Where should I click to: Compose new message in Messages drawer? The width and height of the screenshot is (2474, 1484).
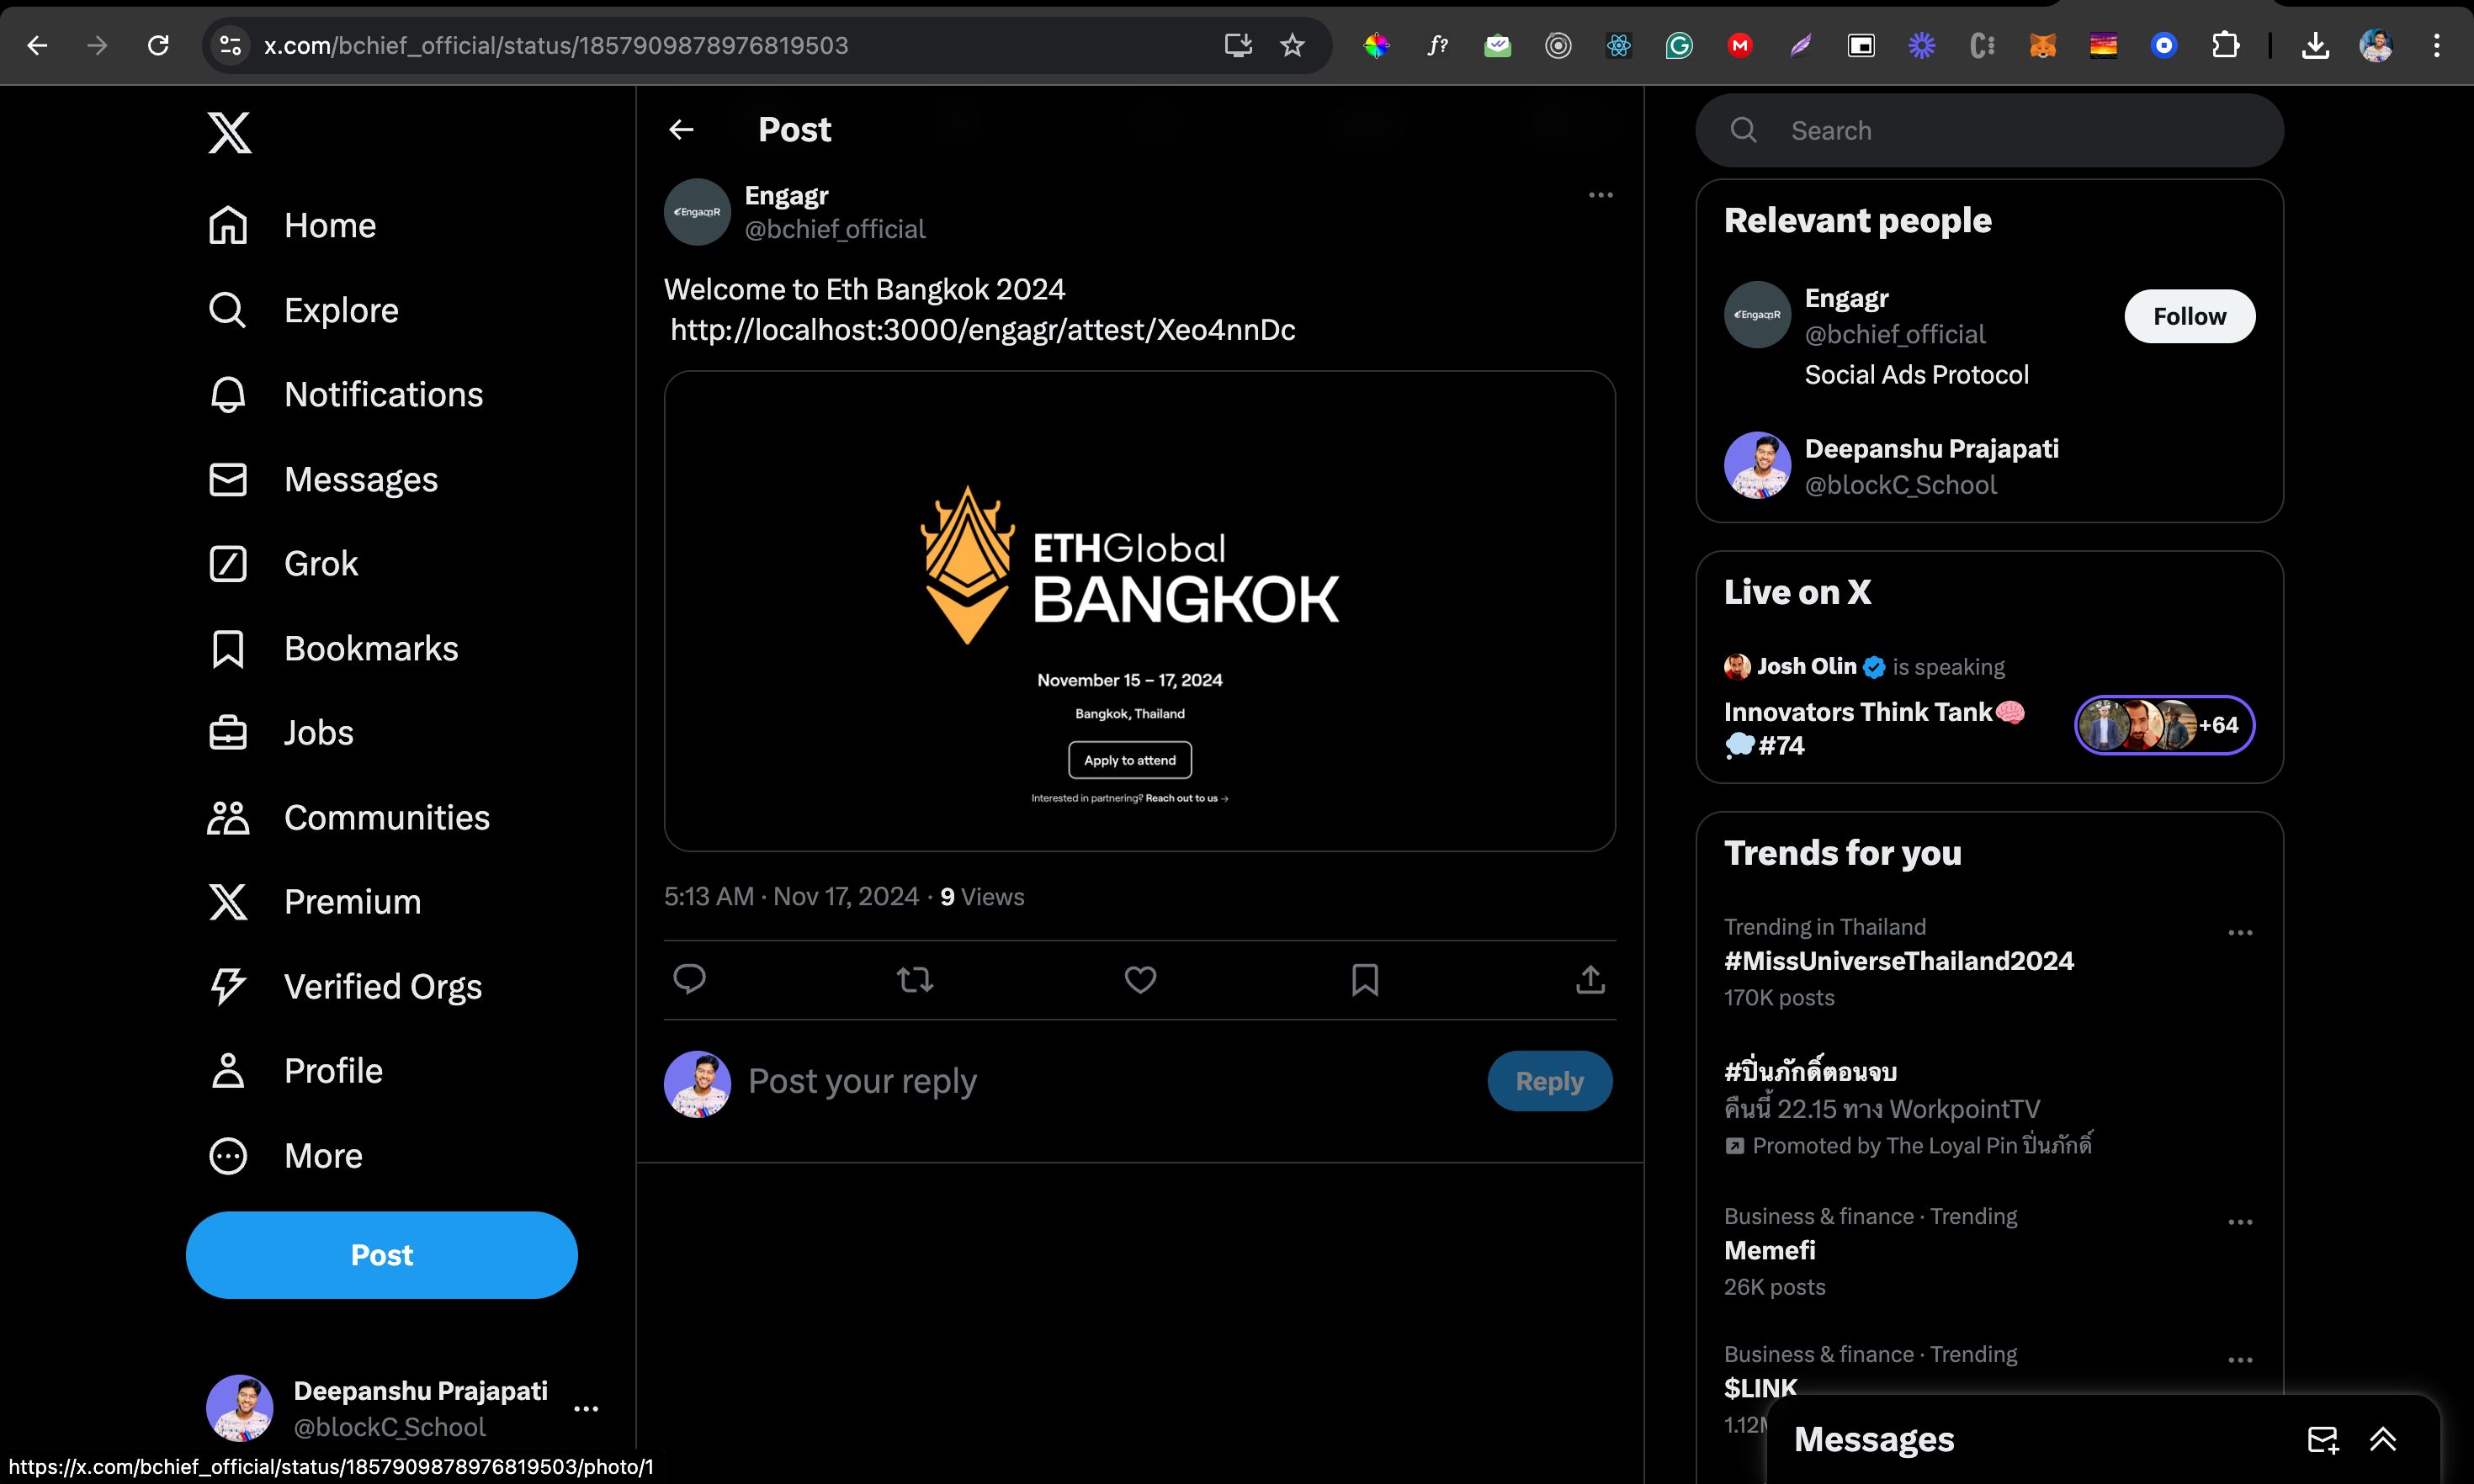pos(2322,1440)
